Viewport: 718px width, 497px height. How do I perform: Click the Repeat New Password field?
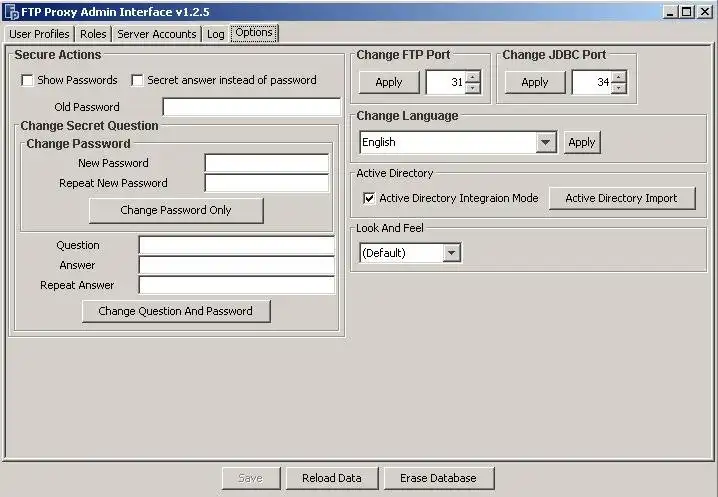click(x=267, y=183)
